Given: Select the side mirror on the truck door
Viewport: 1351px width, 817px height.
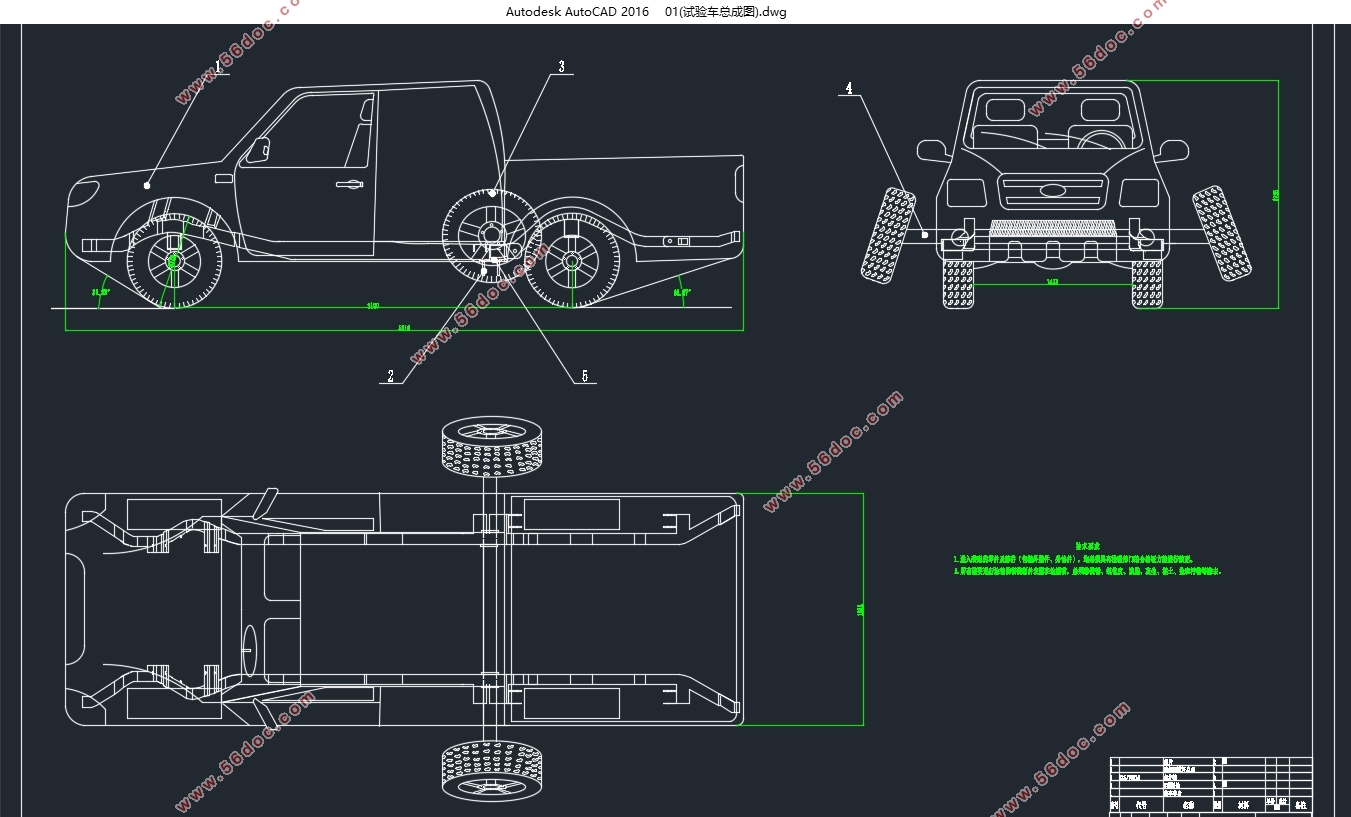Looking at the screenshot, I should click(x=259, y=150).
